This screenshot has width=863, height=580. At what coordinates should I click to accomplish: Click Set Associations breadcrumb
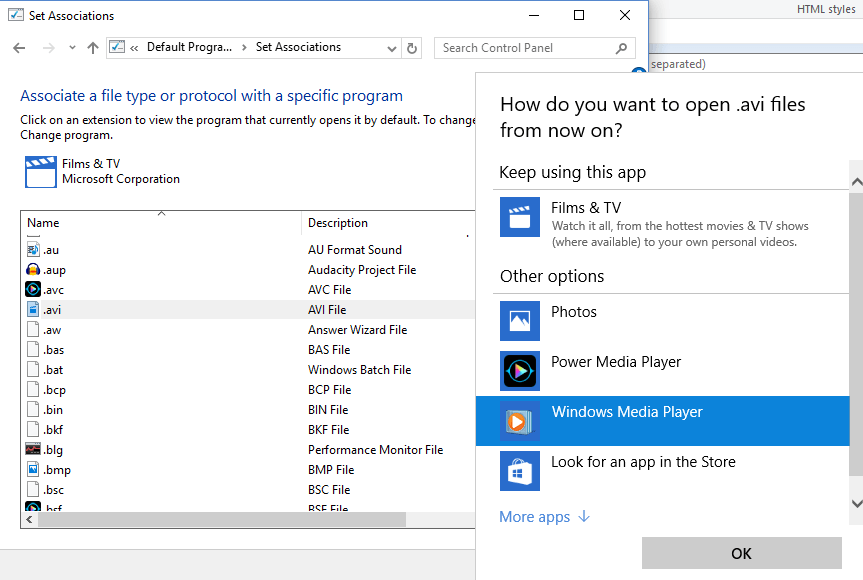(298, 47)
